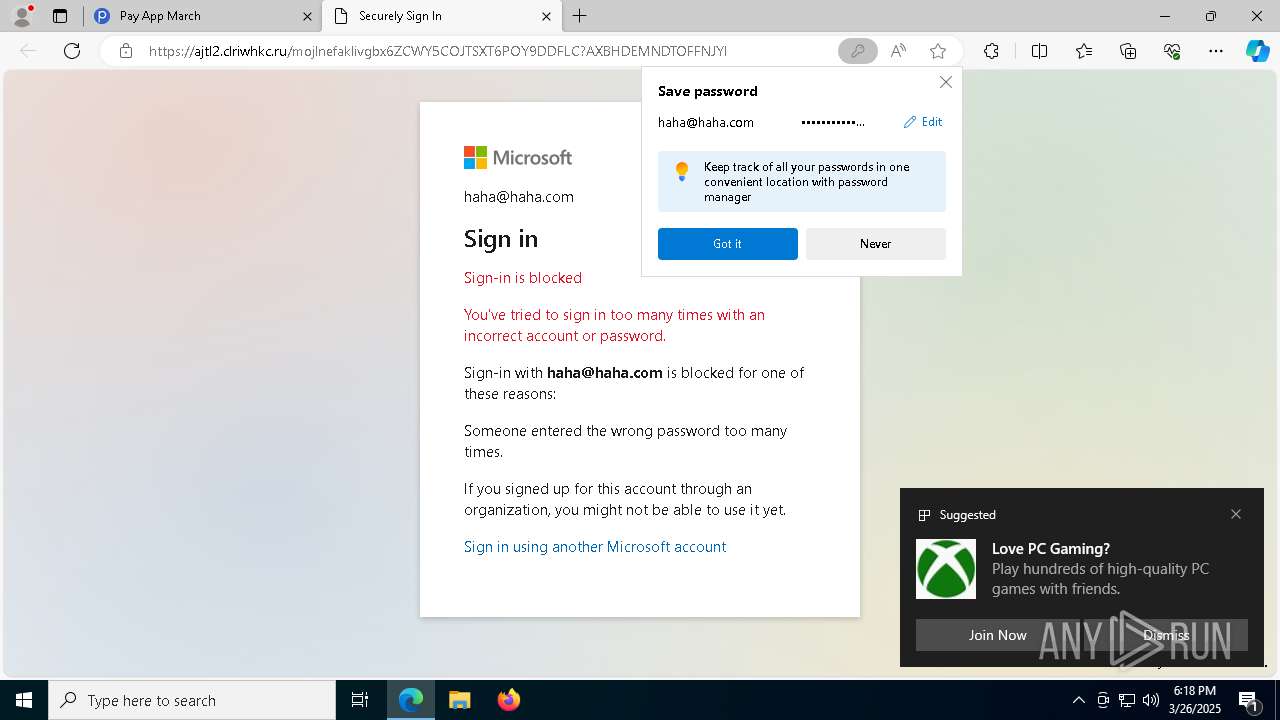1280x720 pixels.
Task: Select the Sign-in is blocked message
Action: pyautogui.click(x=523, y=277)
